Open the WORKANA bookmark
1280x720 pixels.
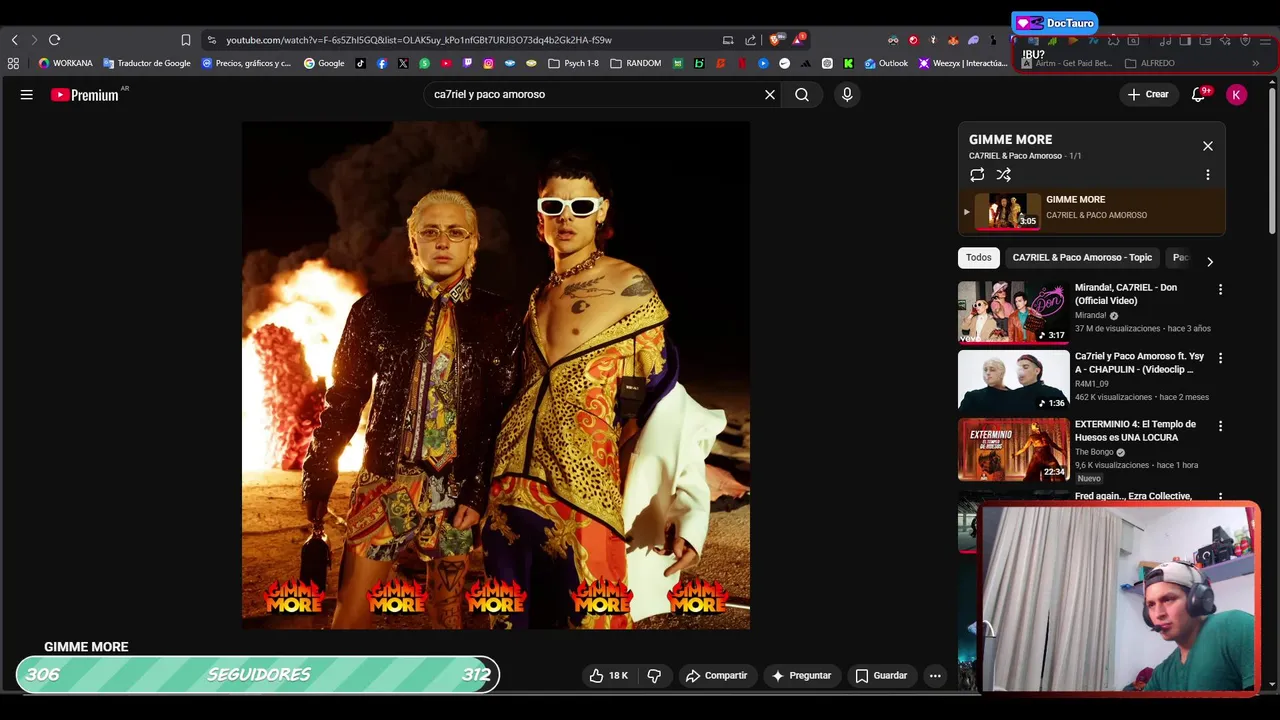(66, 63)
